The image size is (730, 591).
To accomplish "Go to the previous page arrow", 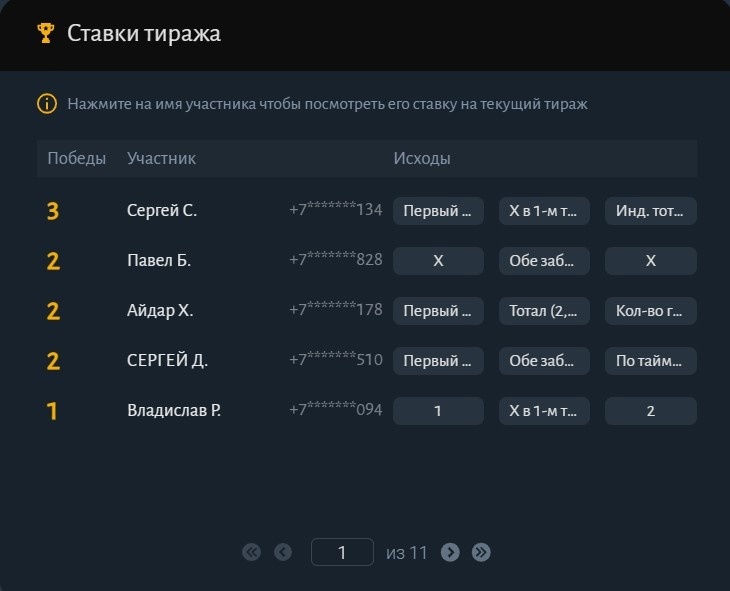I will tap(283, 552).
